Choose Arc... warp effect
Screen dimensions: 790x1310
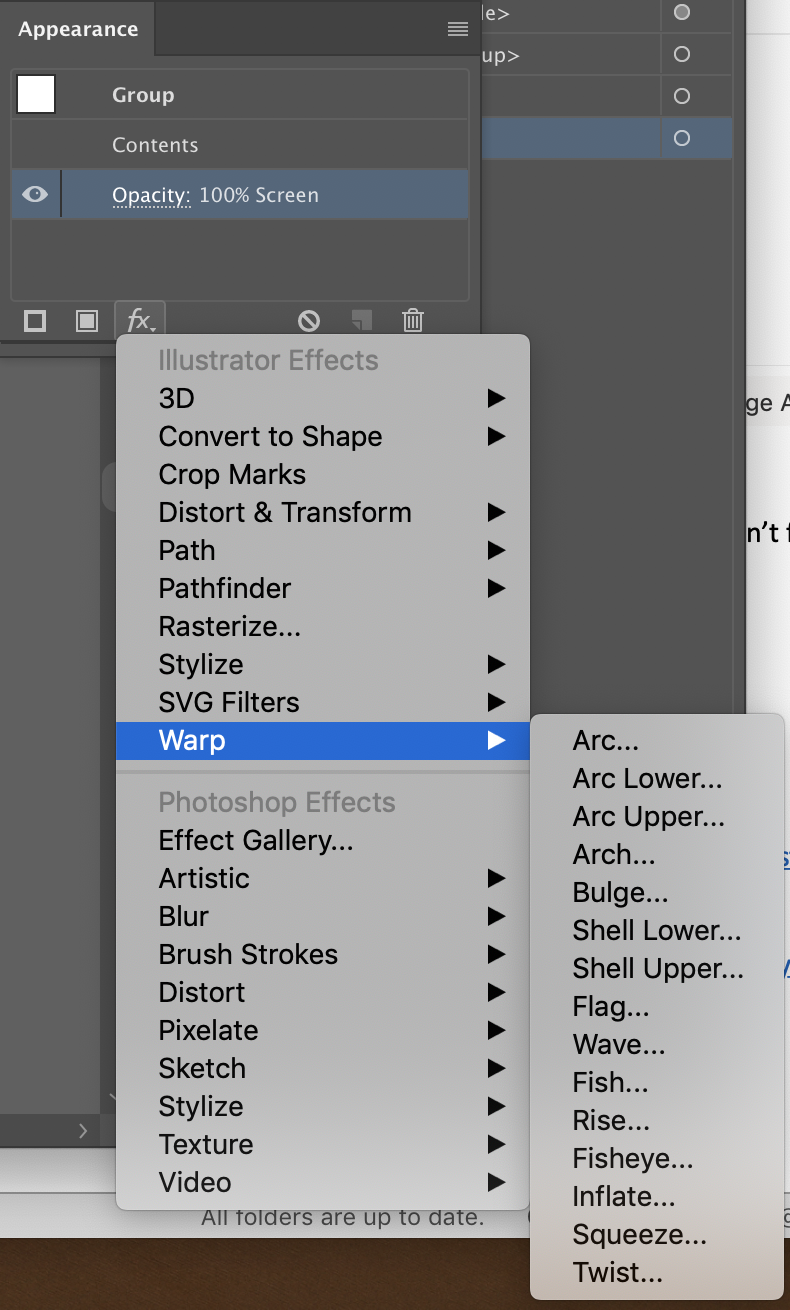[657, 740]
